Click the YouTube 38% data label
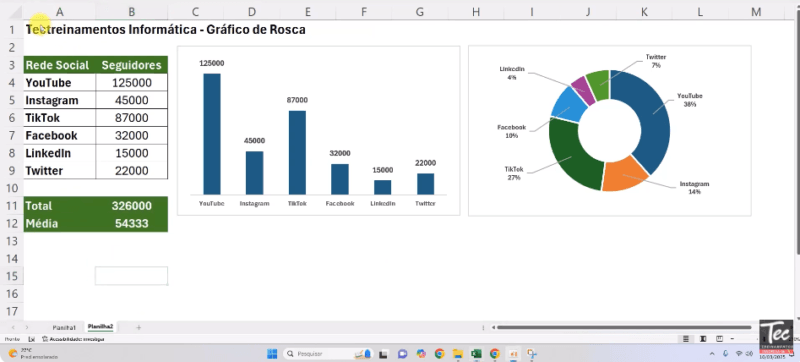This screenshot has height=362, width=800. (690, 100)
